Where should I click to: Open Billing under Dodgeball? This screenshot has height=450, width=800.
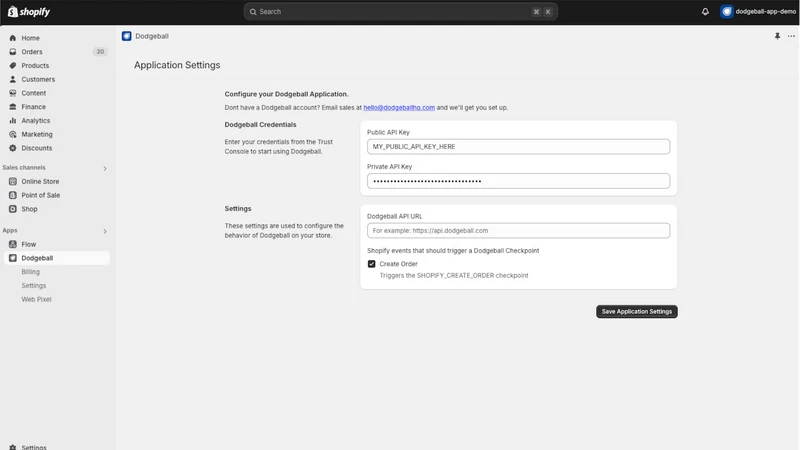coord(31,271)
